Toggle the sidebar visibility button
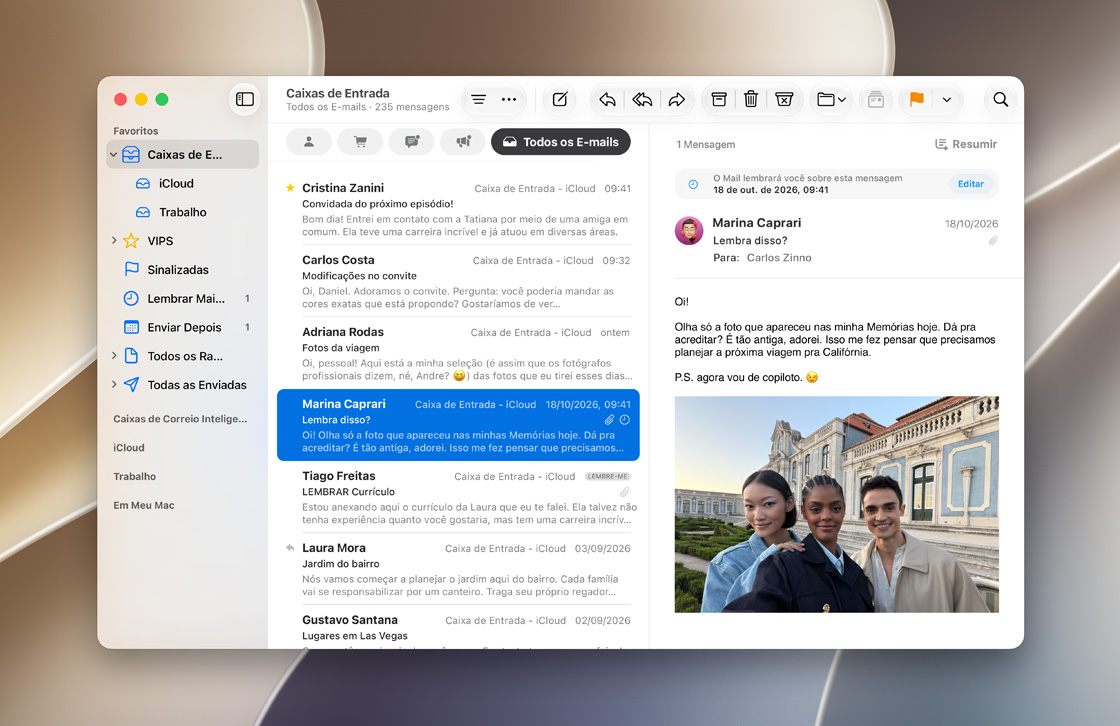1120x726 pixels. point(244,99)
